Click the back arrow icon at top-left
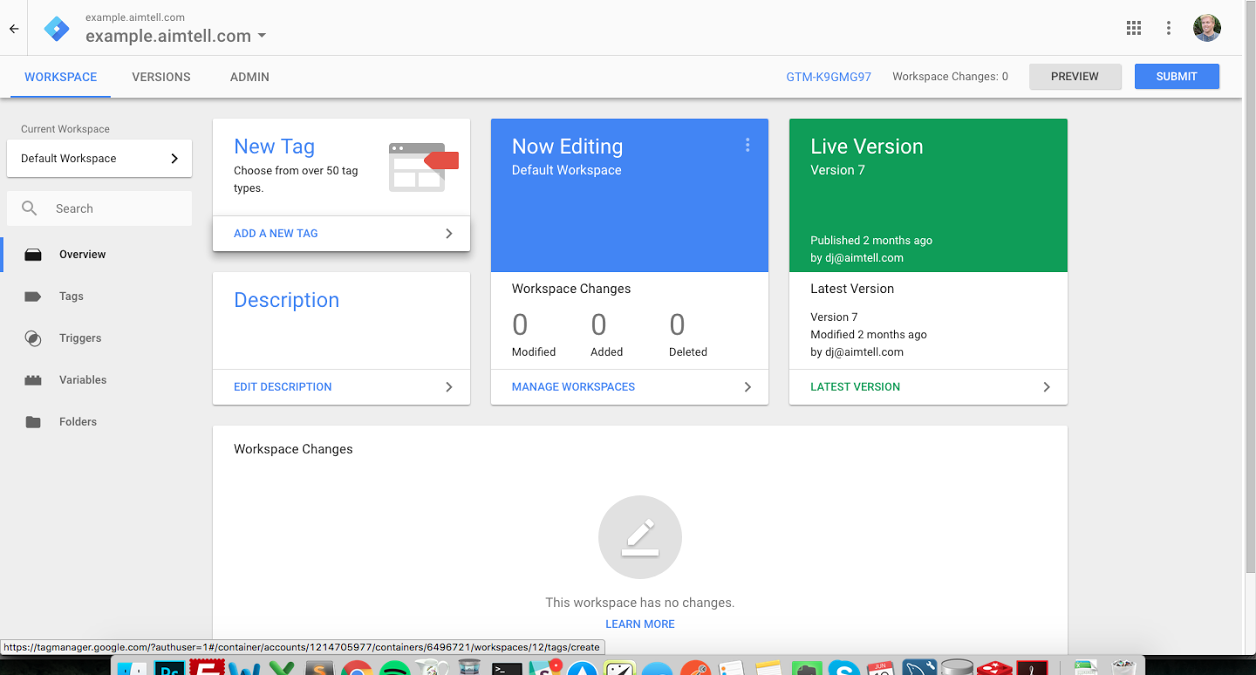The height and width of the screenshot is (675, 1256). pos(14,29)
